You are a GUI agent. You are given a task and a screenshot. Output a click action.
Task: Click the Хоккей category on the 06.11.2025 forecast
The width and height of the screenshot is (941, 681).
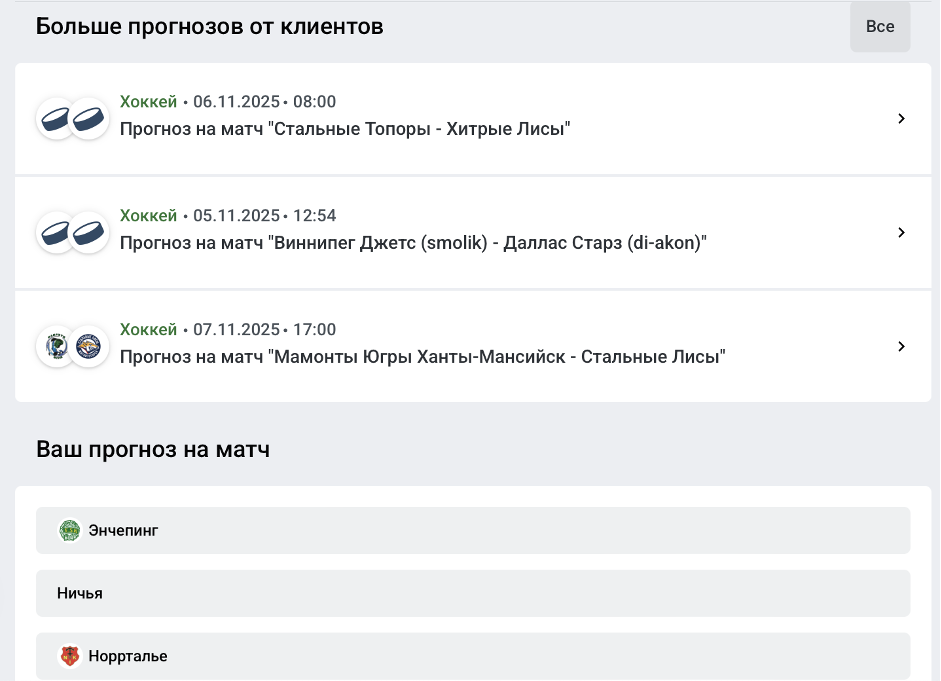(x=148, y=102)
